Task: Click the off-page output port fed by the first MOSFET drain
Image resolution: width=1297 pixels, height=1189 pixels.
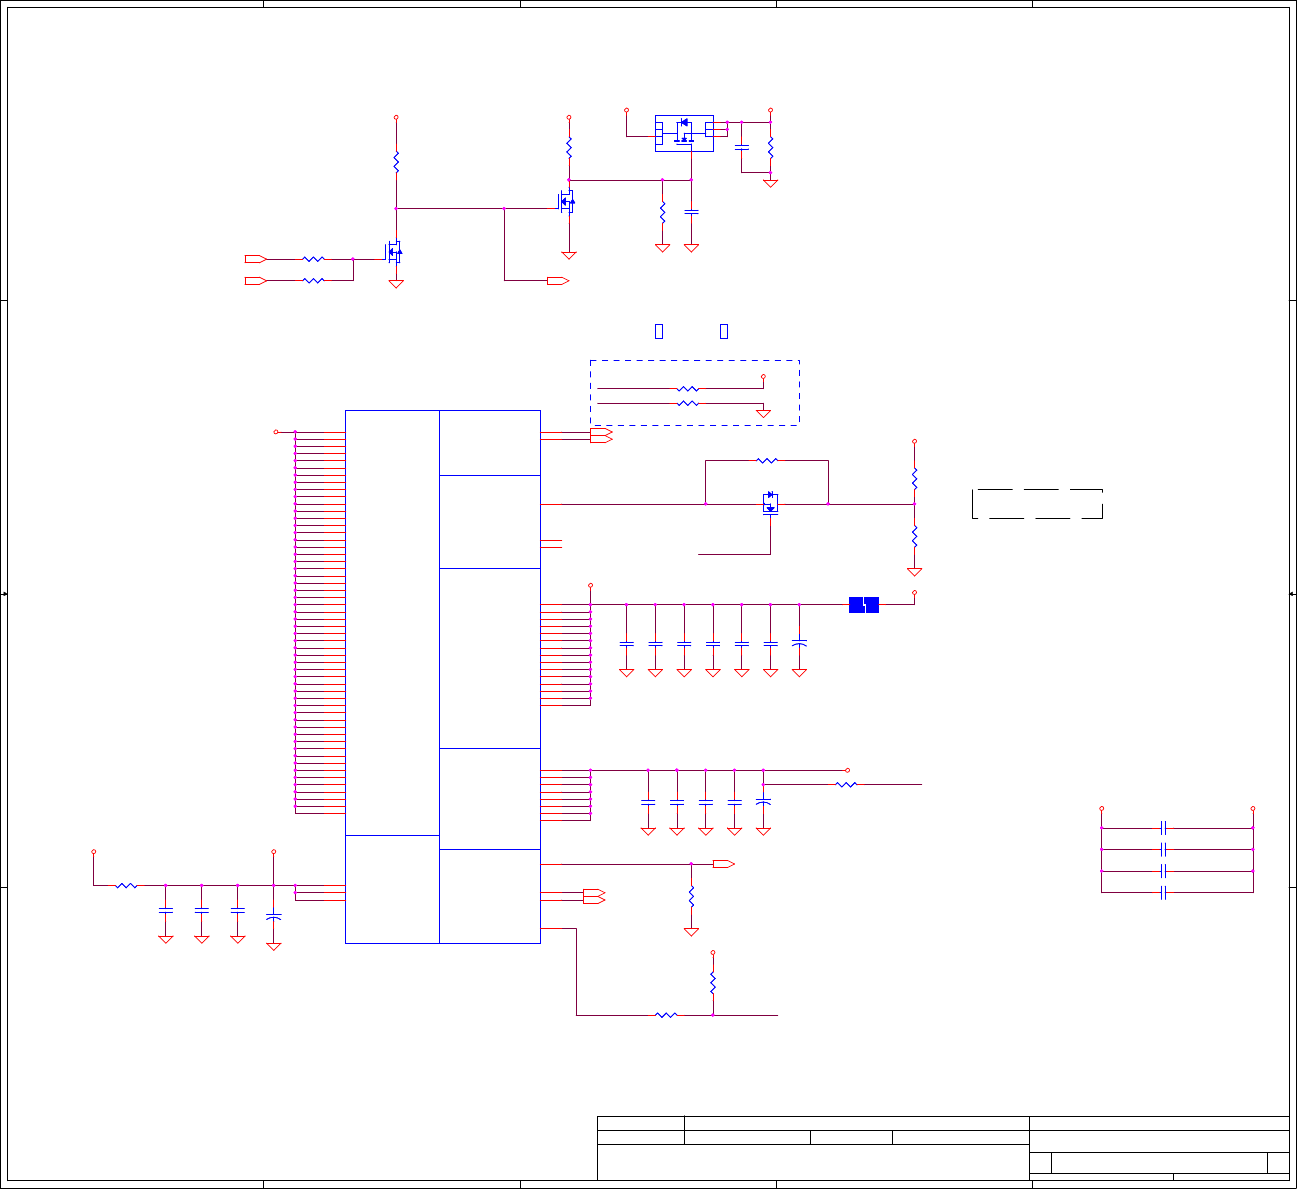Action: 558,281
